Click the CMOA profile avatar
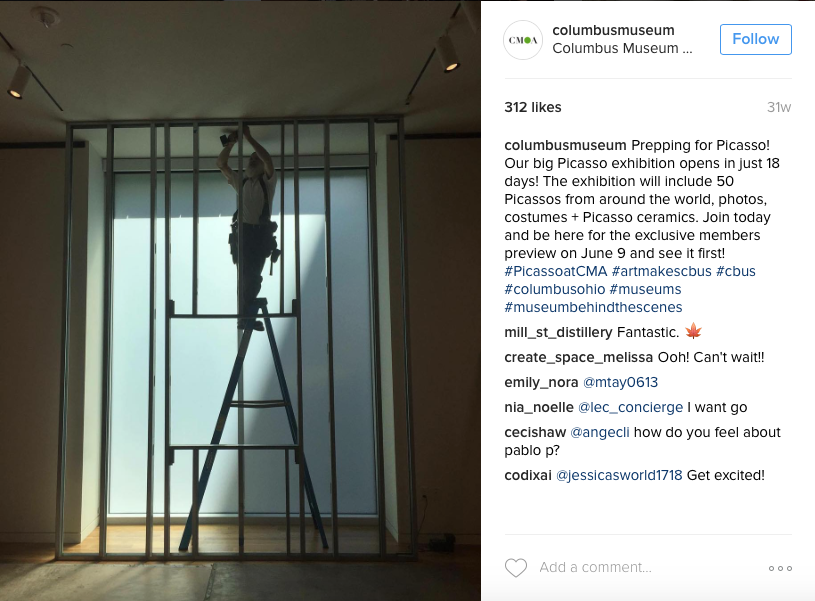 pyautogui.click(x=523, y=40)
